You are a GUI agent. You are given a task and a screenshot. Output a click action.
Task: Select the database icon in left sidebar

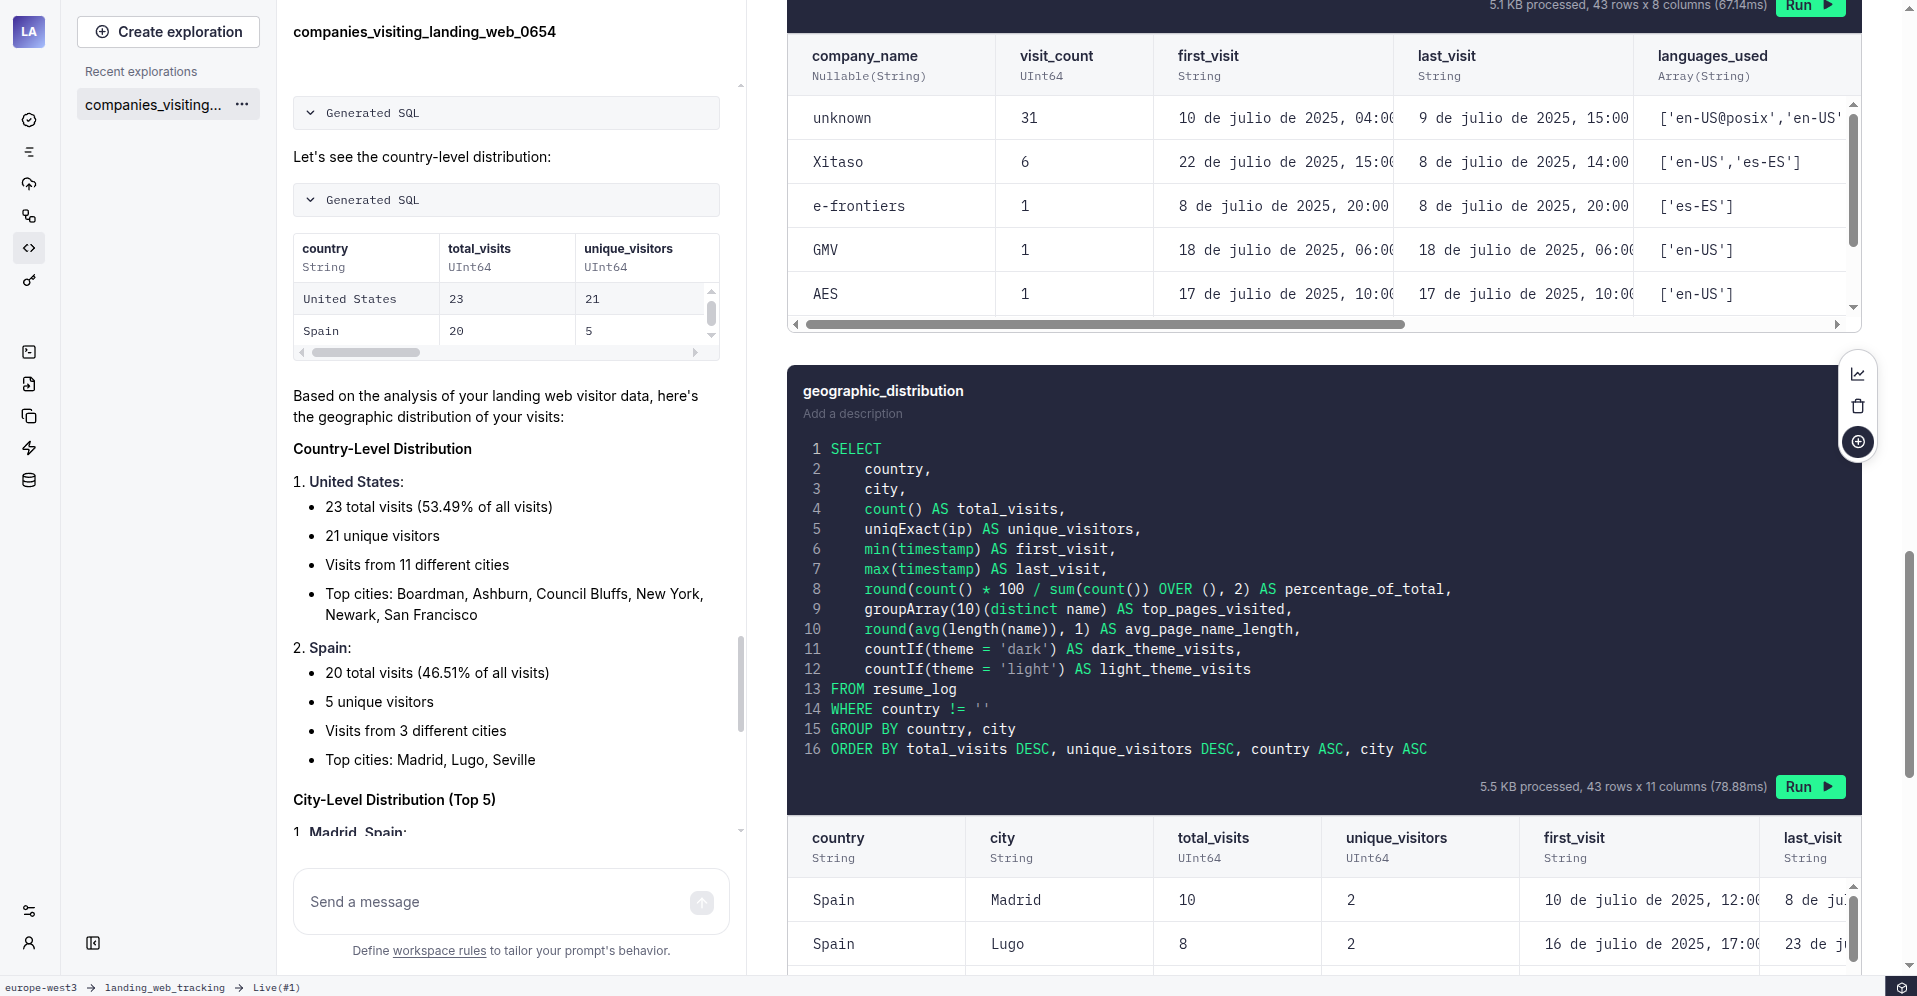click(29, 480)
